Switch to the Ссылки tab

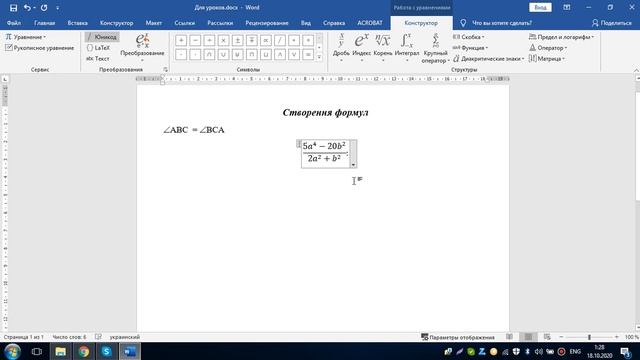click(x=184, y=23)
